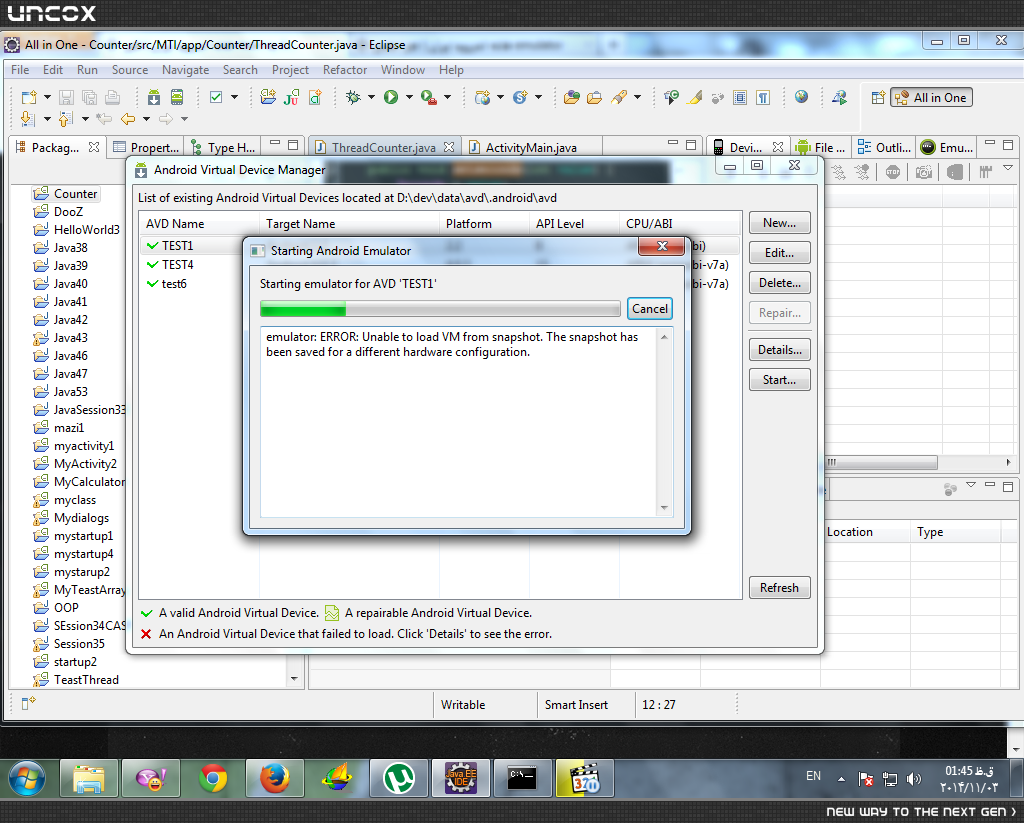Toggle the Mark Occurrences highlighter icon
The width and height of the screenshot is (1024, 823).
tap(695, 97)
